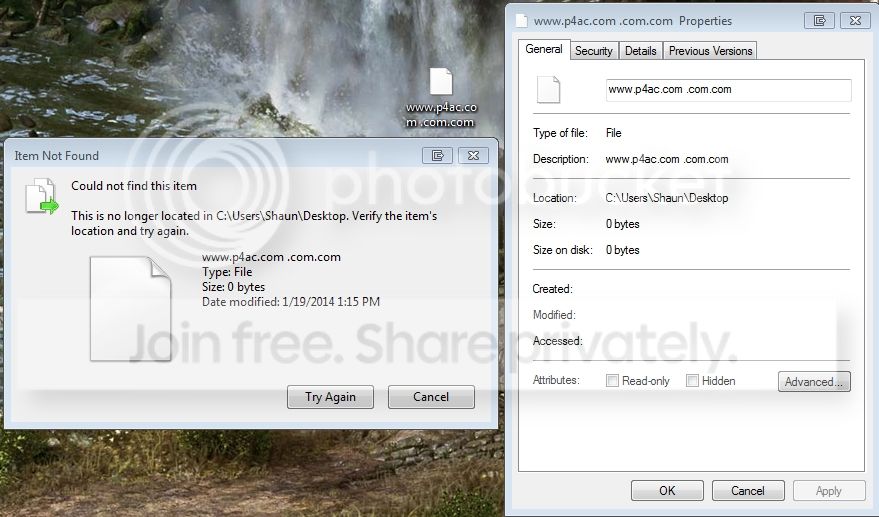This screenshot has width=879, height=517.
Task: Click Cancel in the Properties window
Action: pyautogui.click(x=748, y=491)
